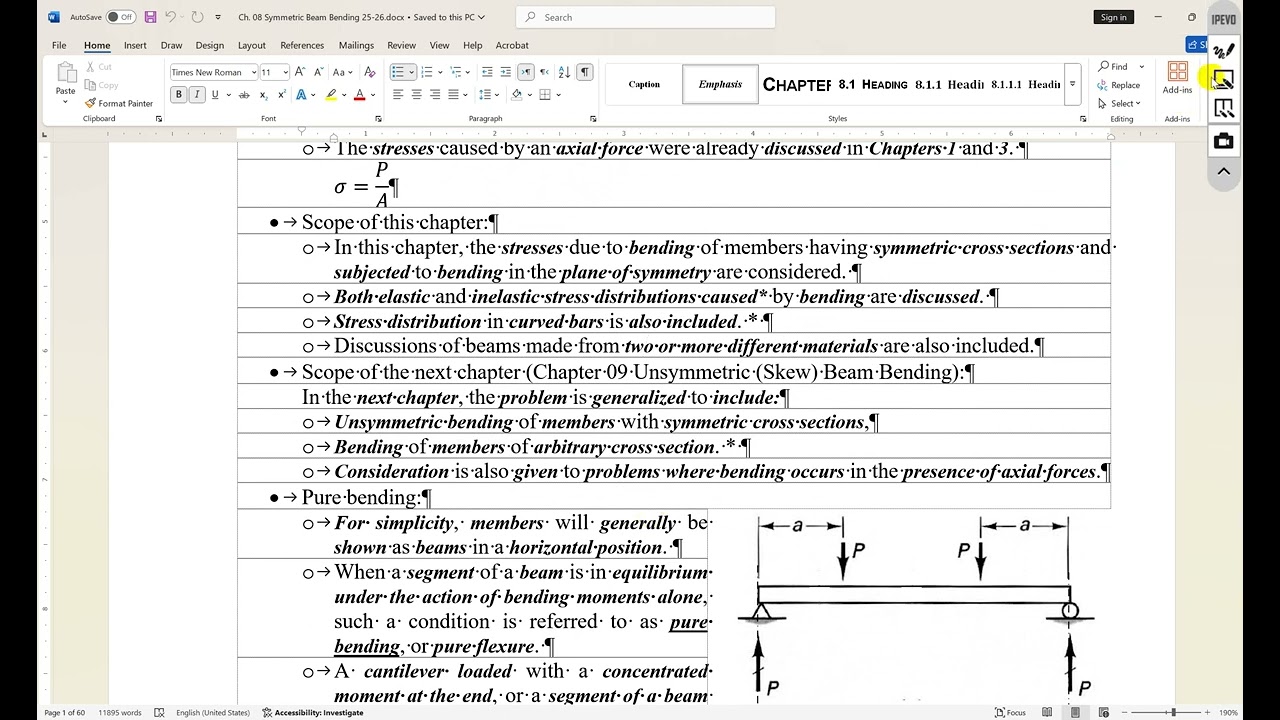Click the Paste clipboard icon
Screen dimensions: 1280x720
[66, 73]
